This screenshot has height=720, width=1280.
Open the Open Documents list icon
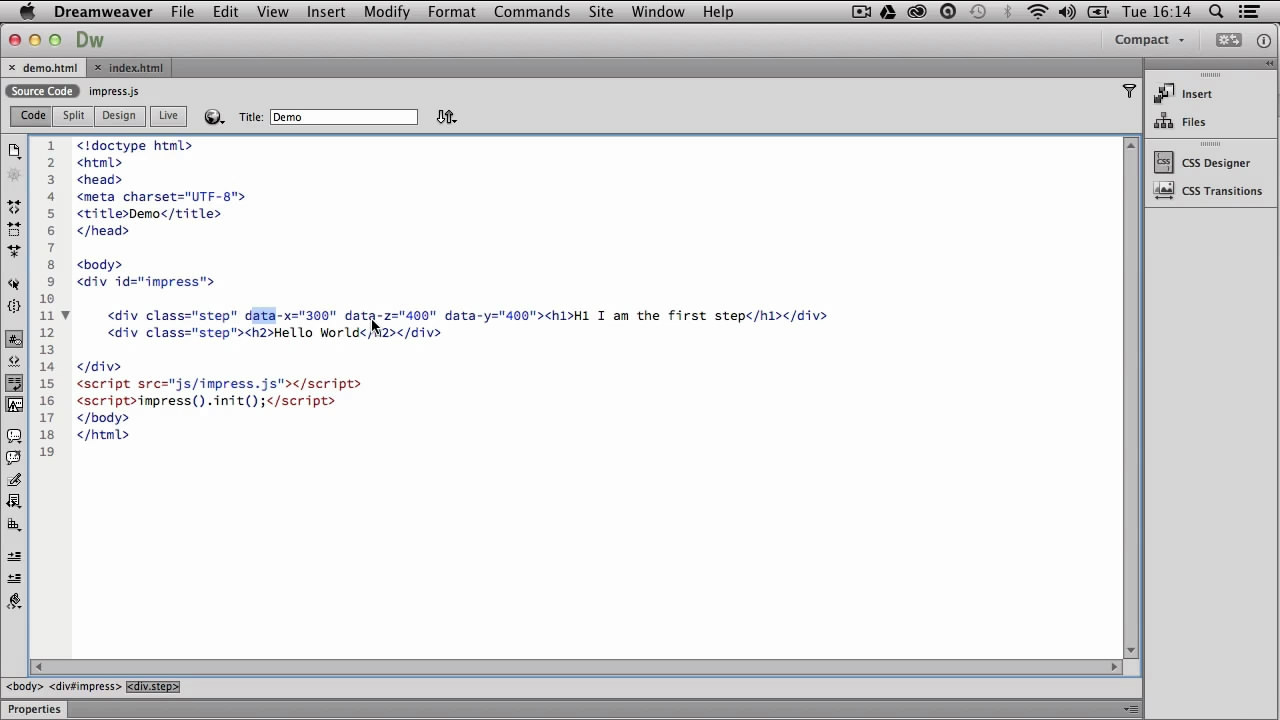coord(14,151)
